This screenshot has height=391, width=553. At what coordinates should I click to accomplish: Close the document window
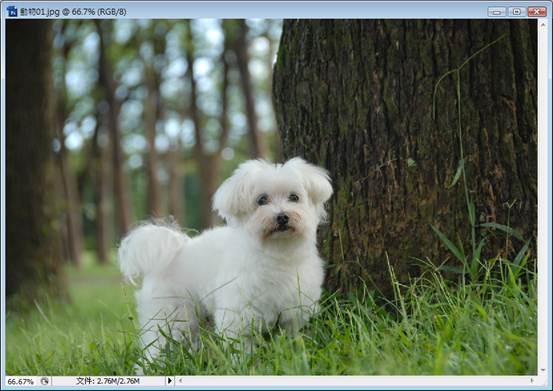(537, 12)
